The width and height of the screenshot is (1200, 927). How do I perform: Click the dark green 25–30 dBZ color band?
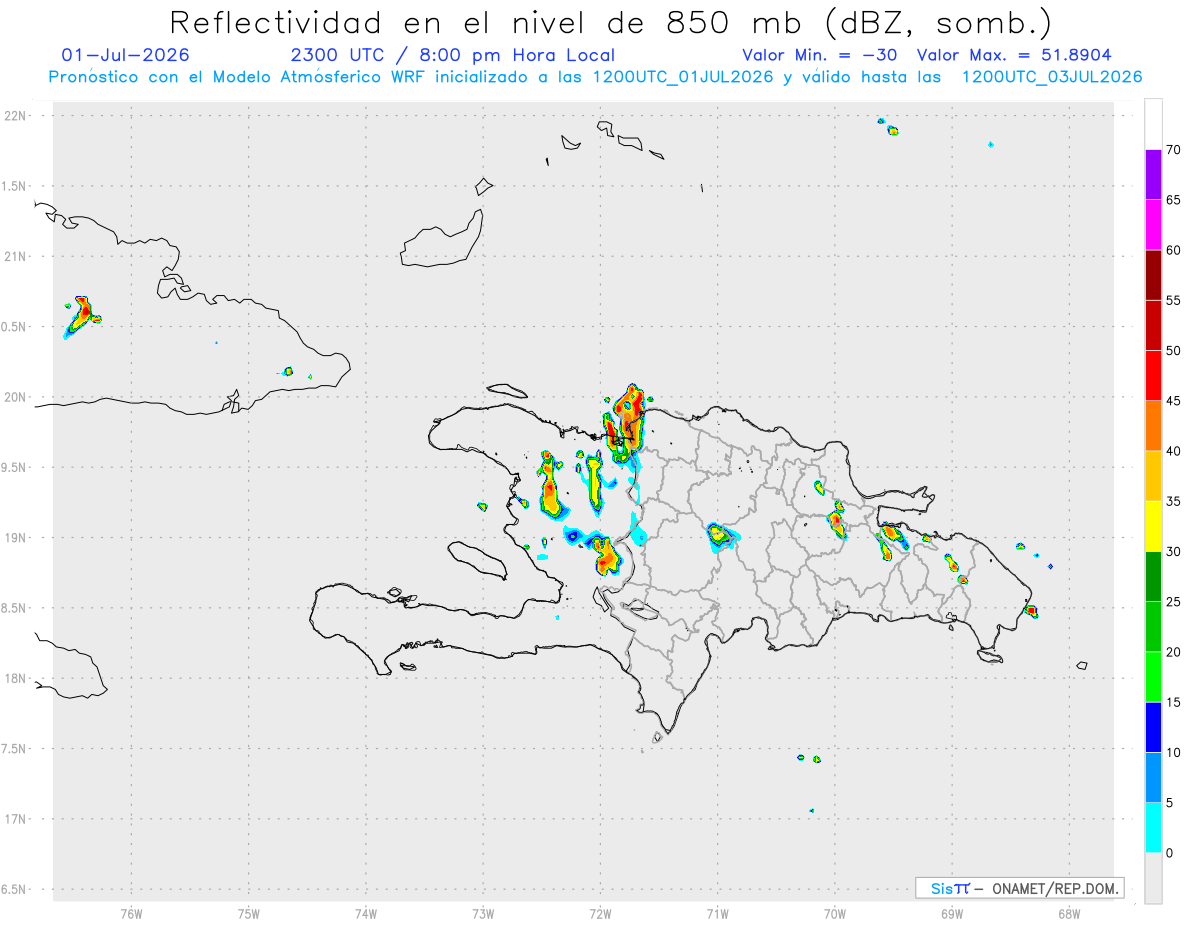coord(1153,576)
